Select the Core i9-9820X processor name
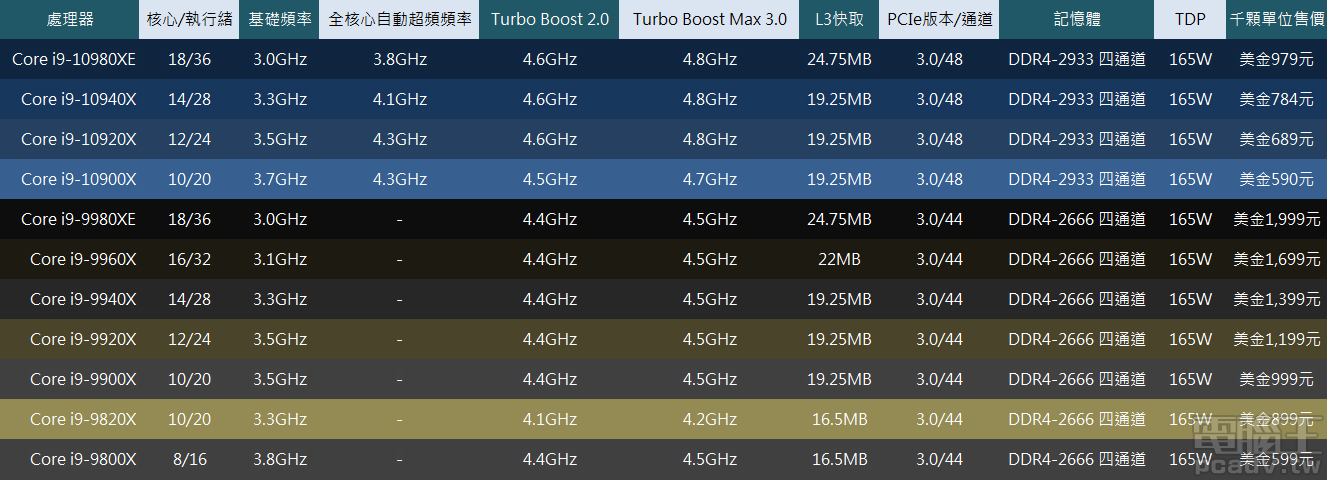This screenshot has width=1327, height=480. click(83, 419)
